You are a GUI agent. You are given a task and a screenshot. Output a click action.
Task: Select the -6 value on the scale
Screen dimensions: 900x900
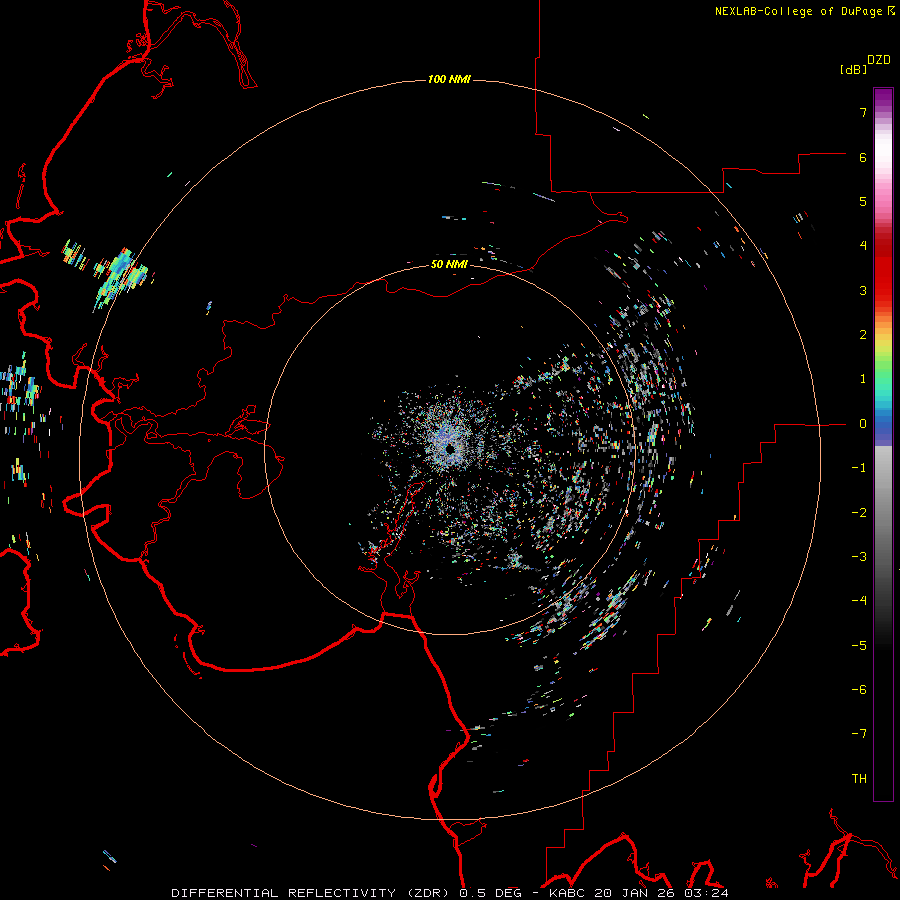pos(859,690)
